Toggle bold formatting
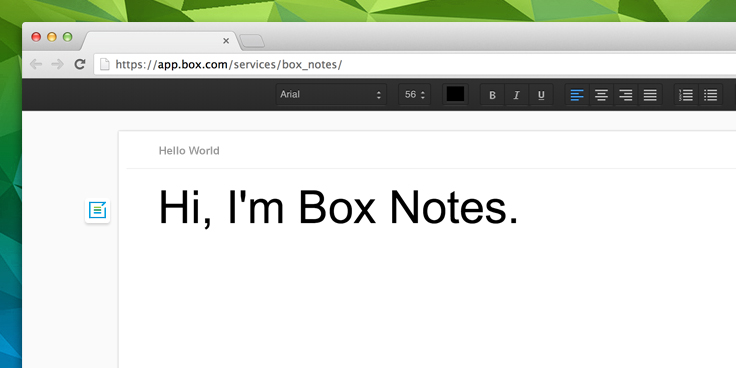 click(492, 95)
